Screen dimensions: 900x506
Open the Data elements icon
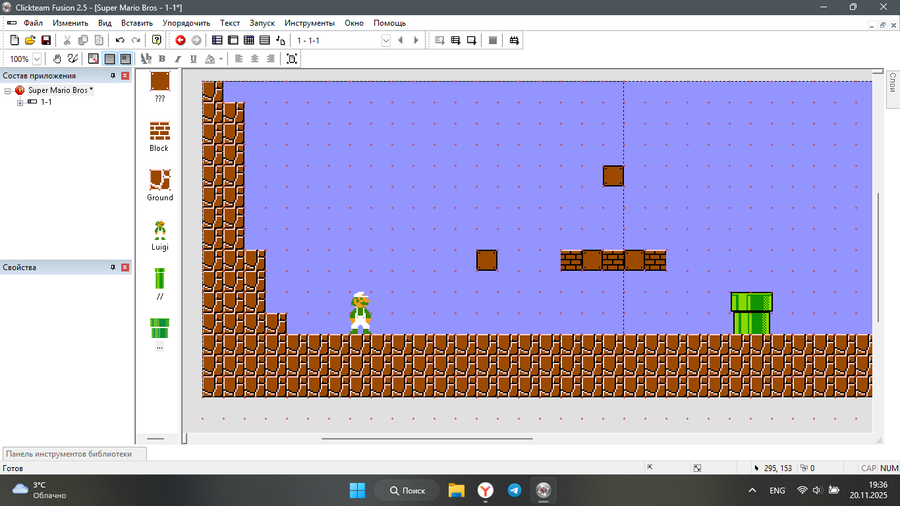(281, 40)
